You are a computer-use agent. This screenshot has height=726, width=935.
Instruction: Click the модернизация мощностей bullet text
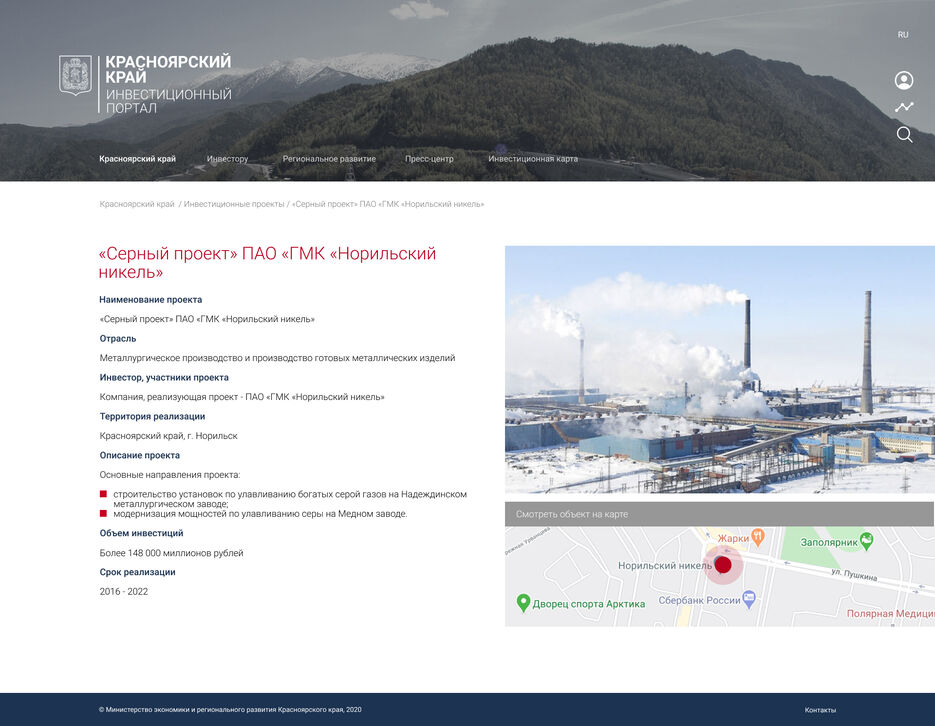tap(261, 514)
